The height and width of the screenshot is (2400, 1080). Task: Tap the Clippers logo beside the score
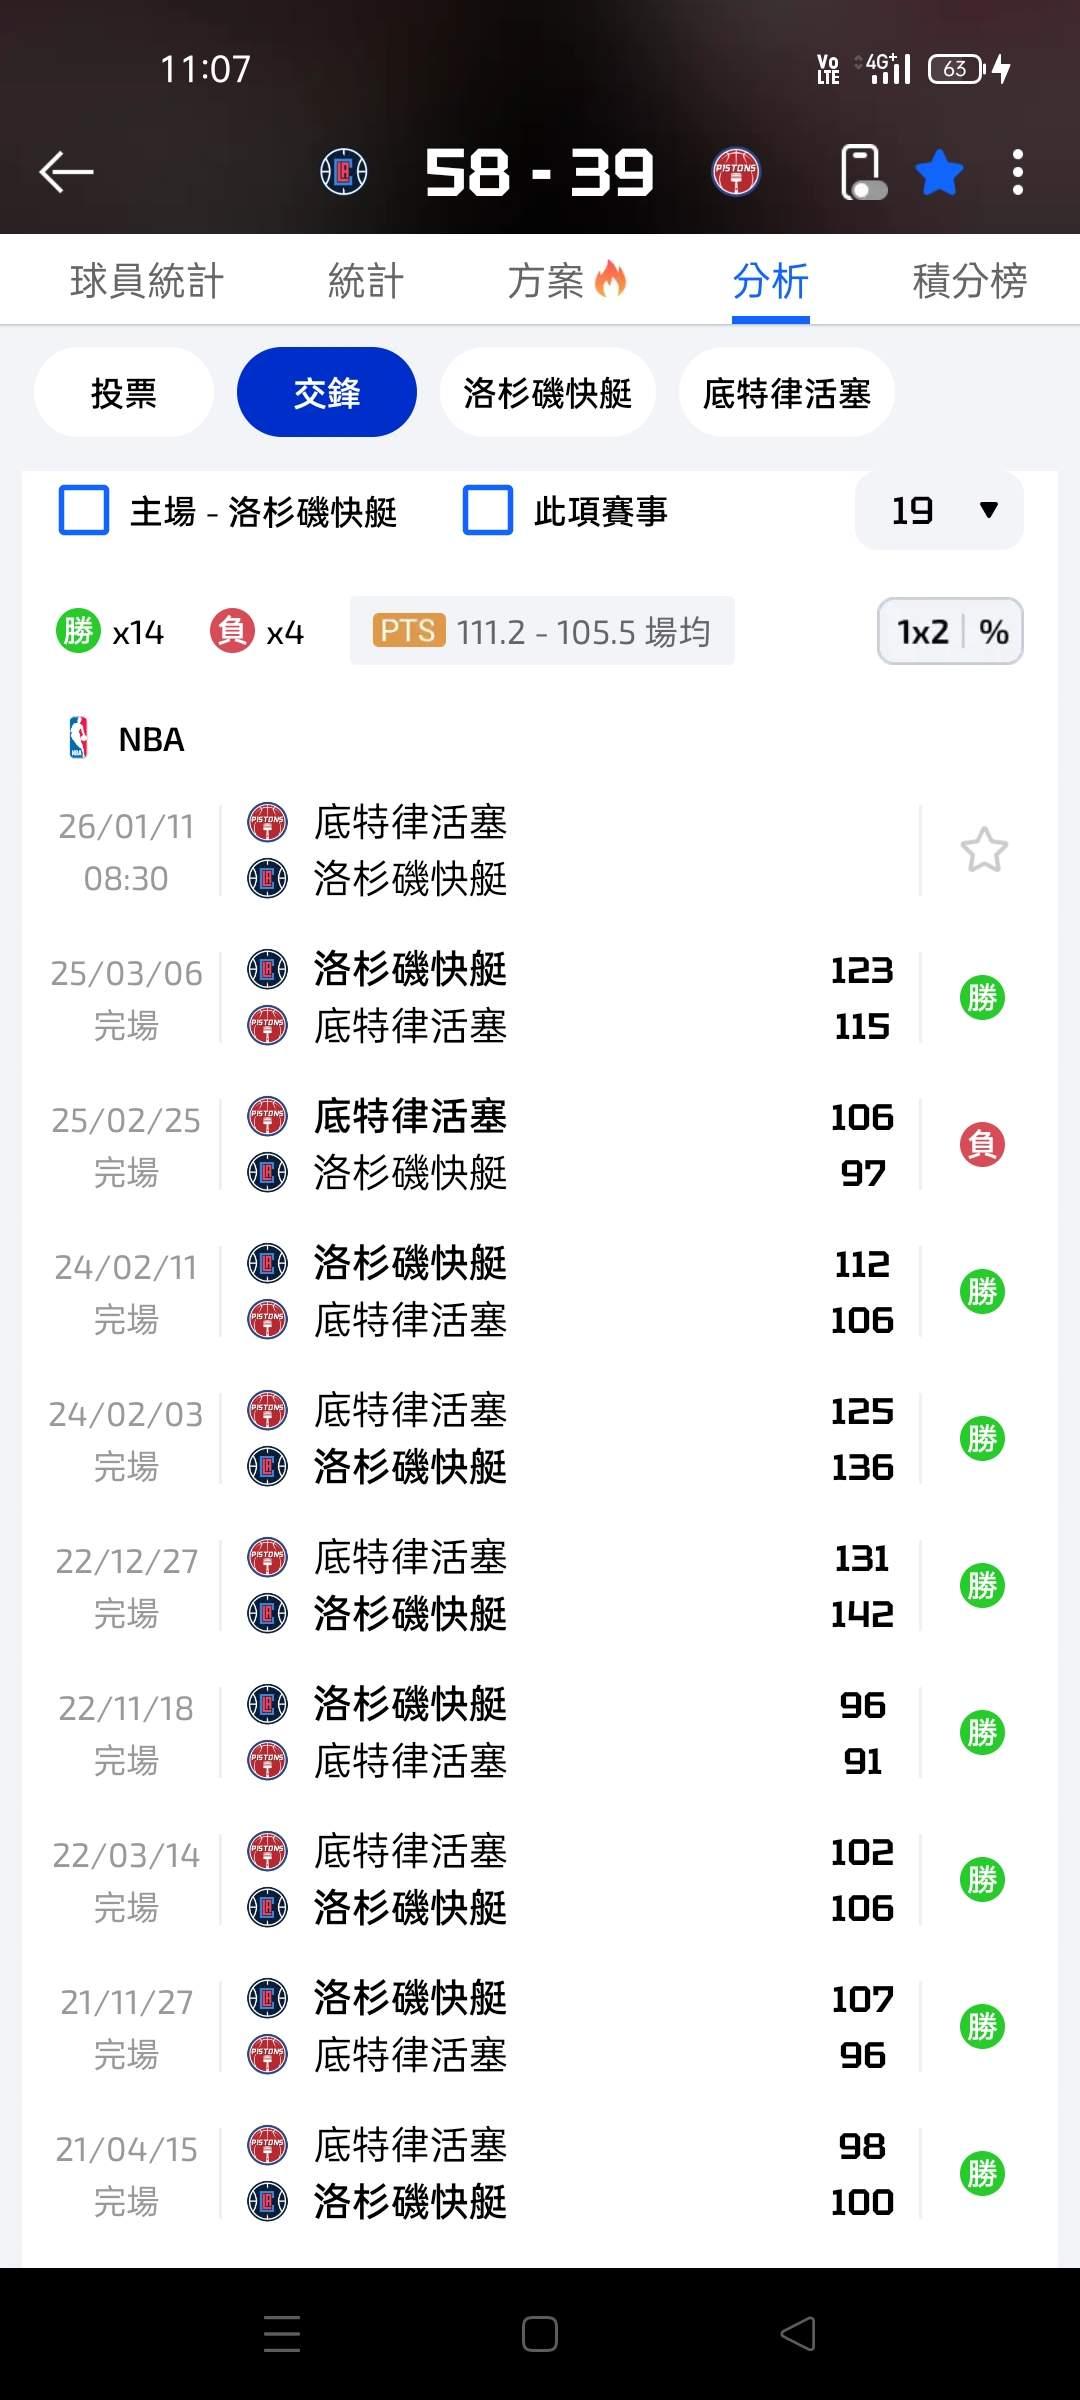[x=343, y=172]
